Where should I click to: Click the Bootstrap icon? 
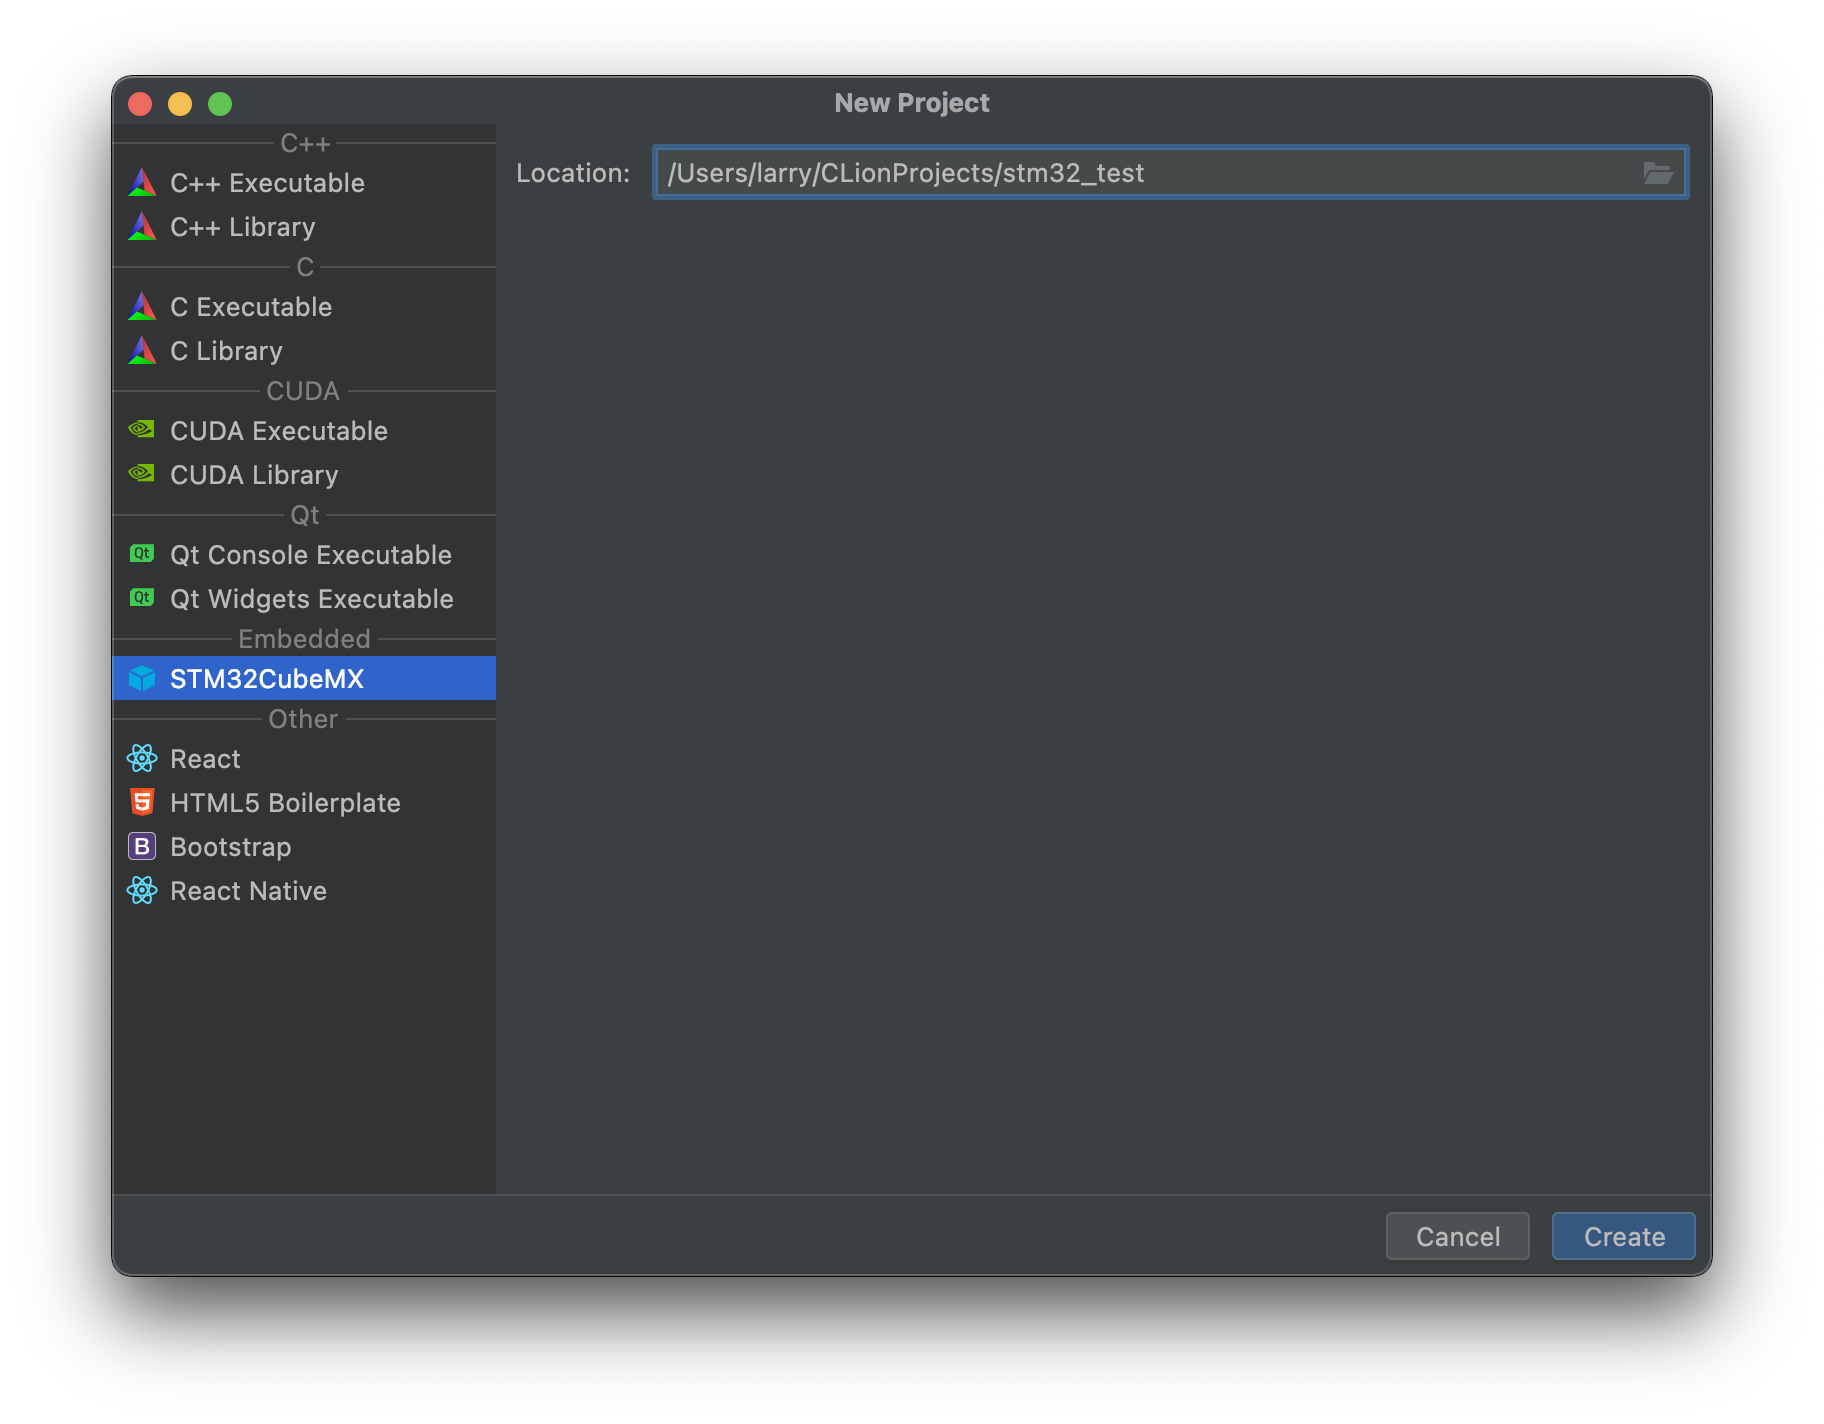142,846
